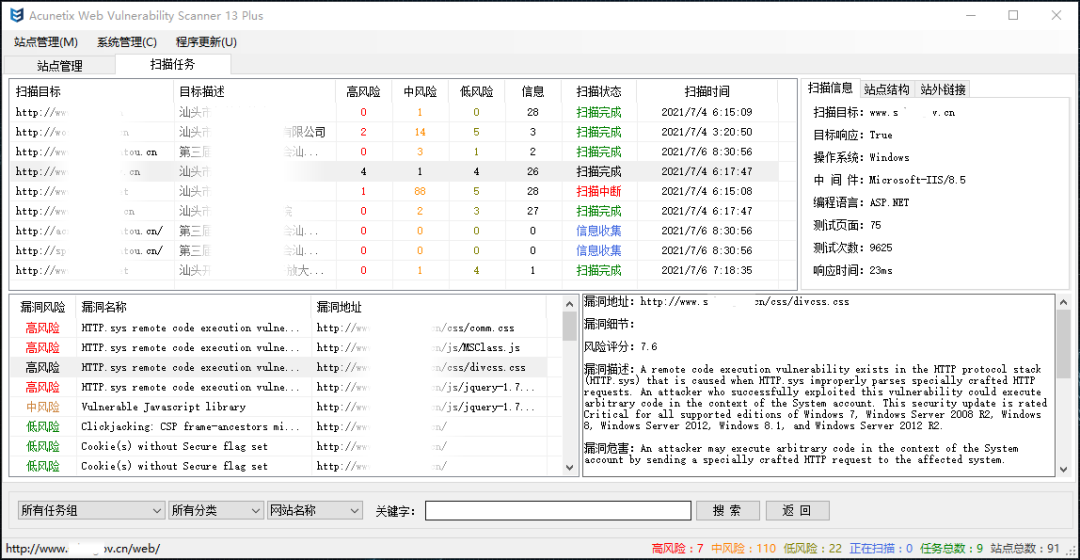The height and width of the screenshot is (560, 1080).
Task: Click the Acunetix app icon in title bar
Action: pyautogui.click(x=17, y=15)
